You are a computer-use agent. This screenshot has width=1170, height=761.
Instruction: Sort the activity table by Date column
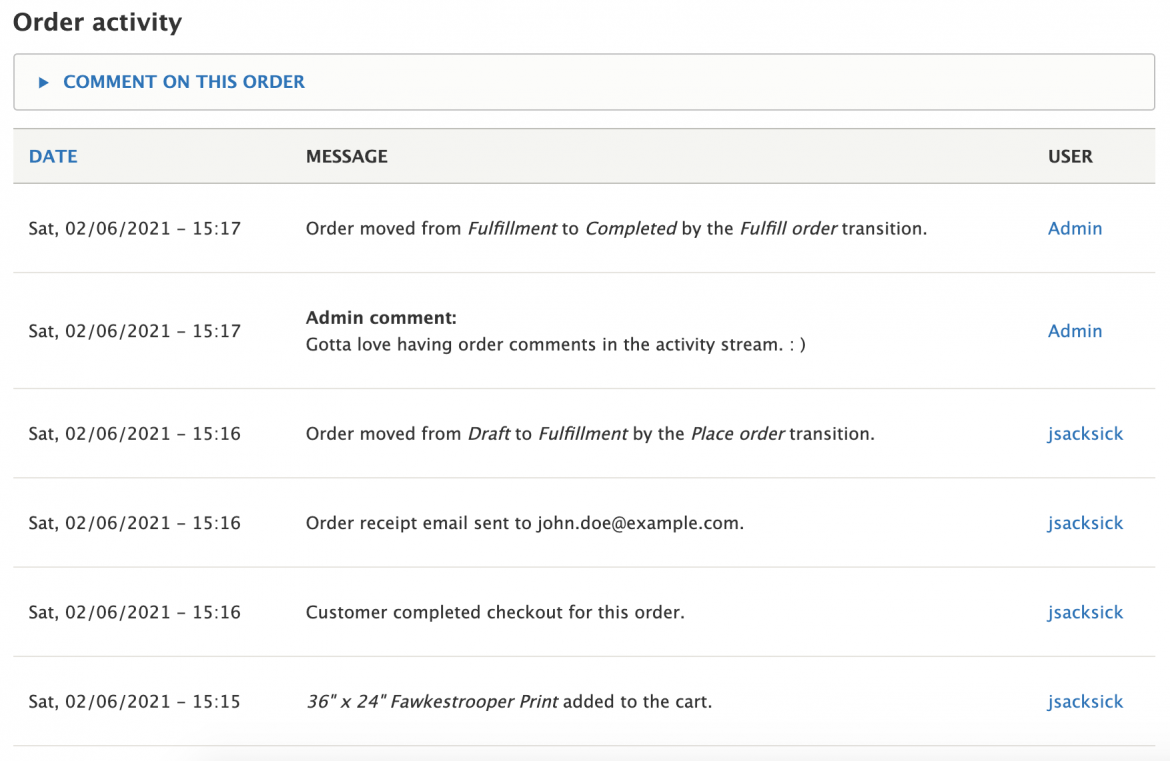point(53,156)
